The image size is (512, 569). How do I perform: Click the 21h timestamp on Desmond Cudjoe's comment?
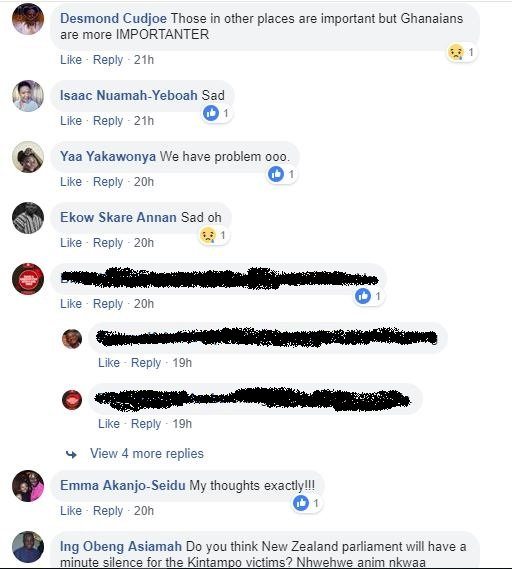coord(144,60)
